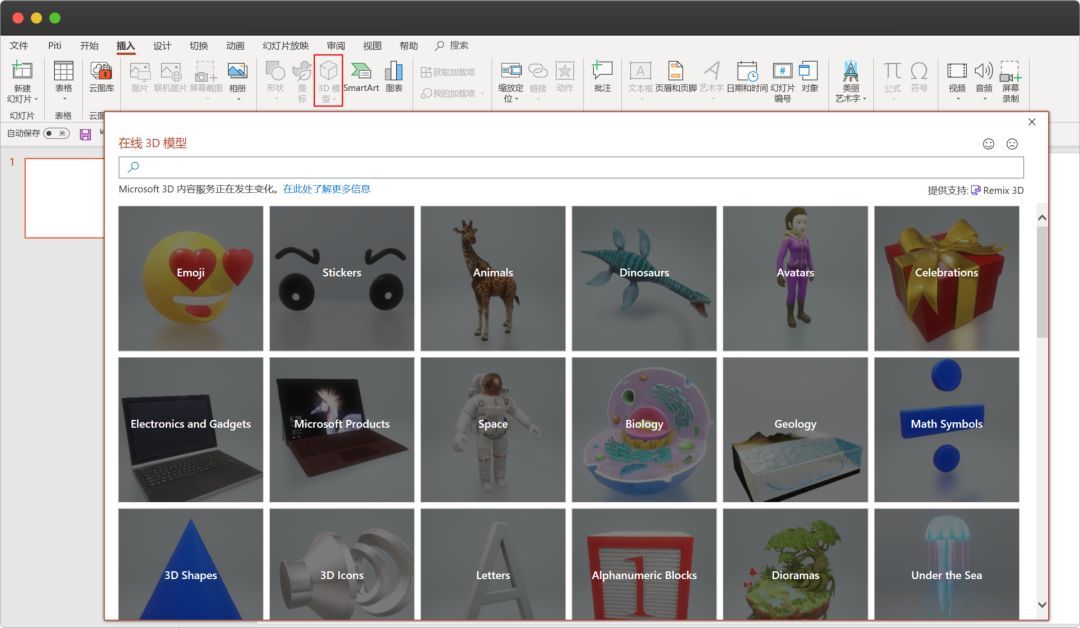Click the date and time (日期和时间) icon

(747, 72)
